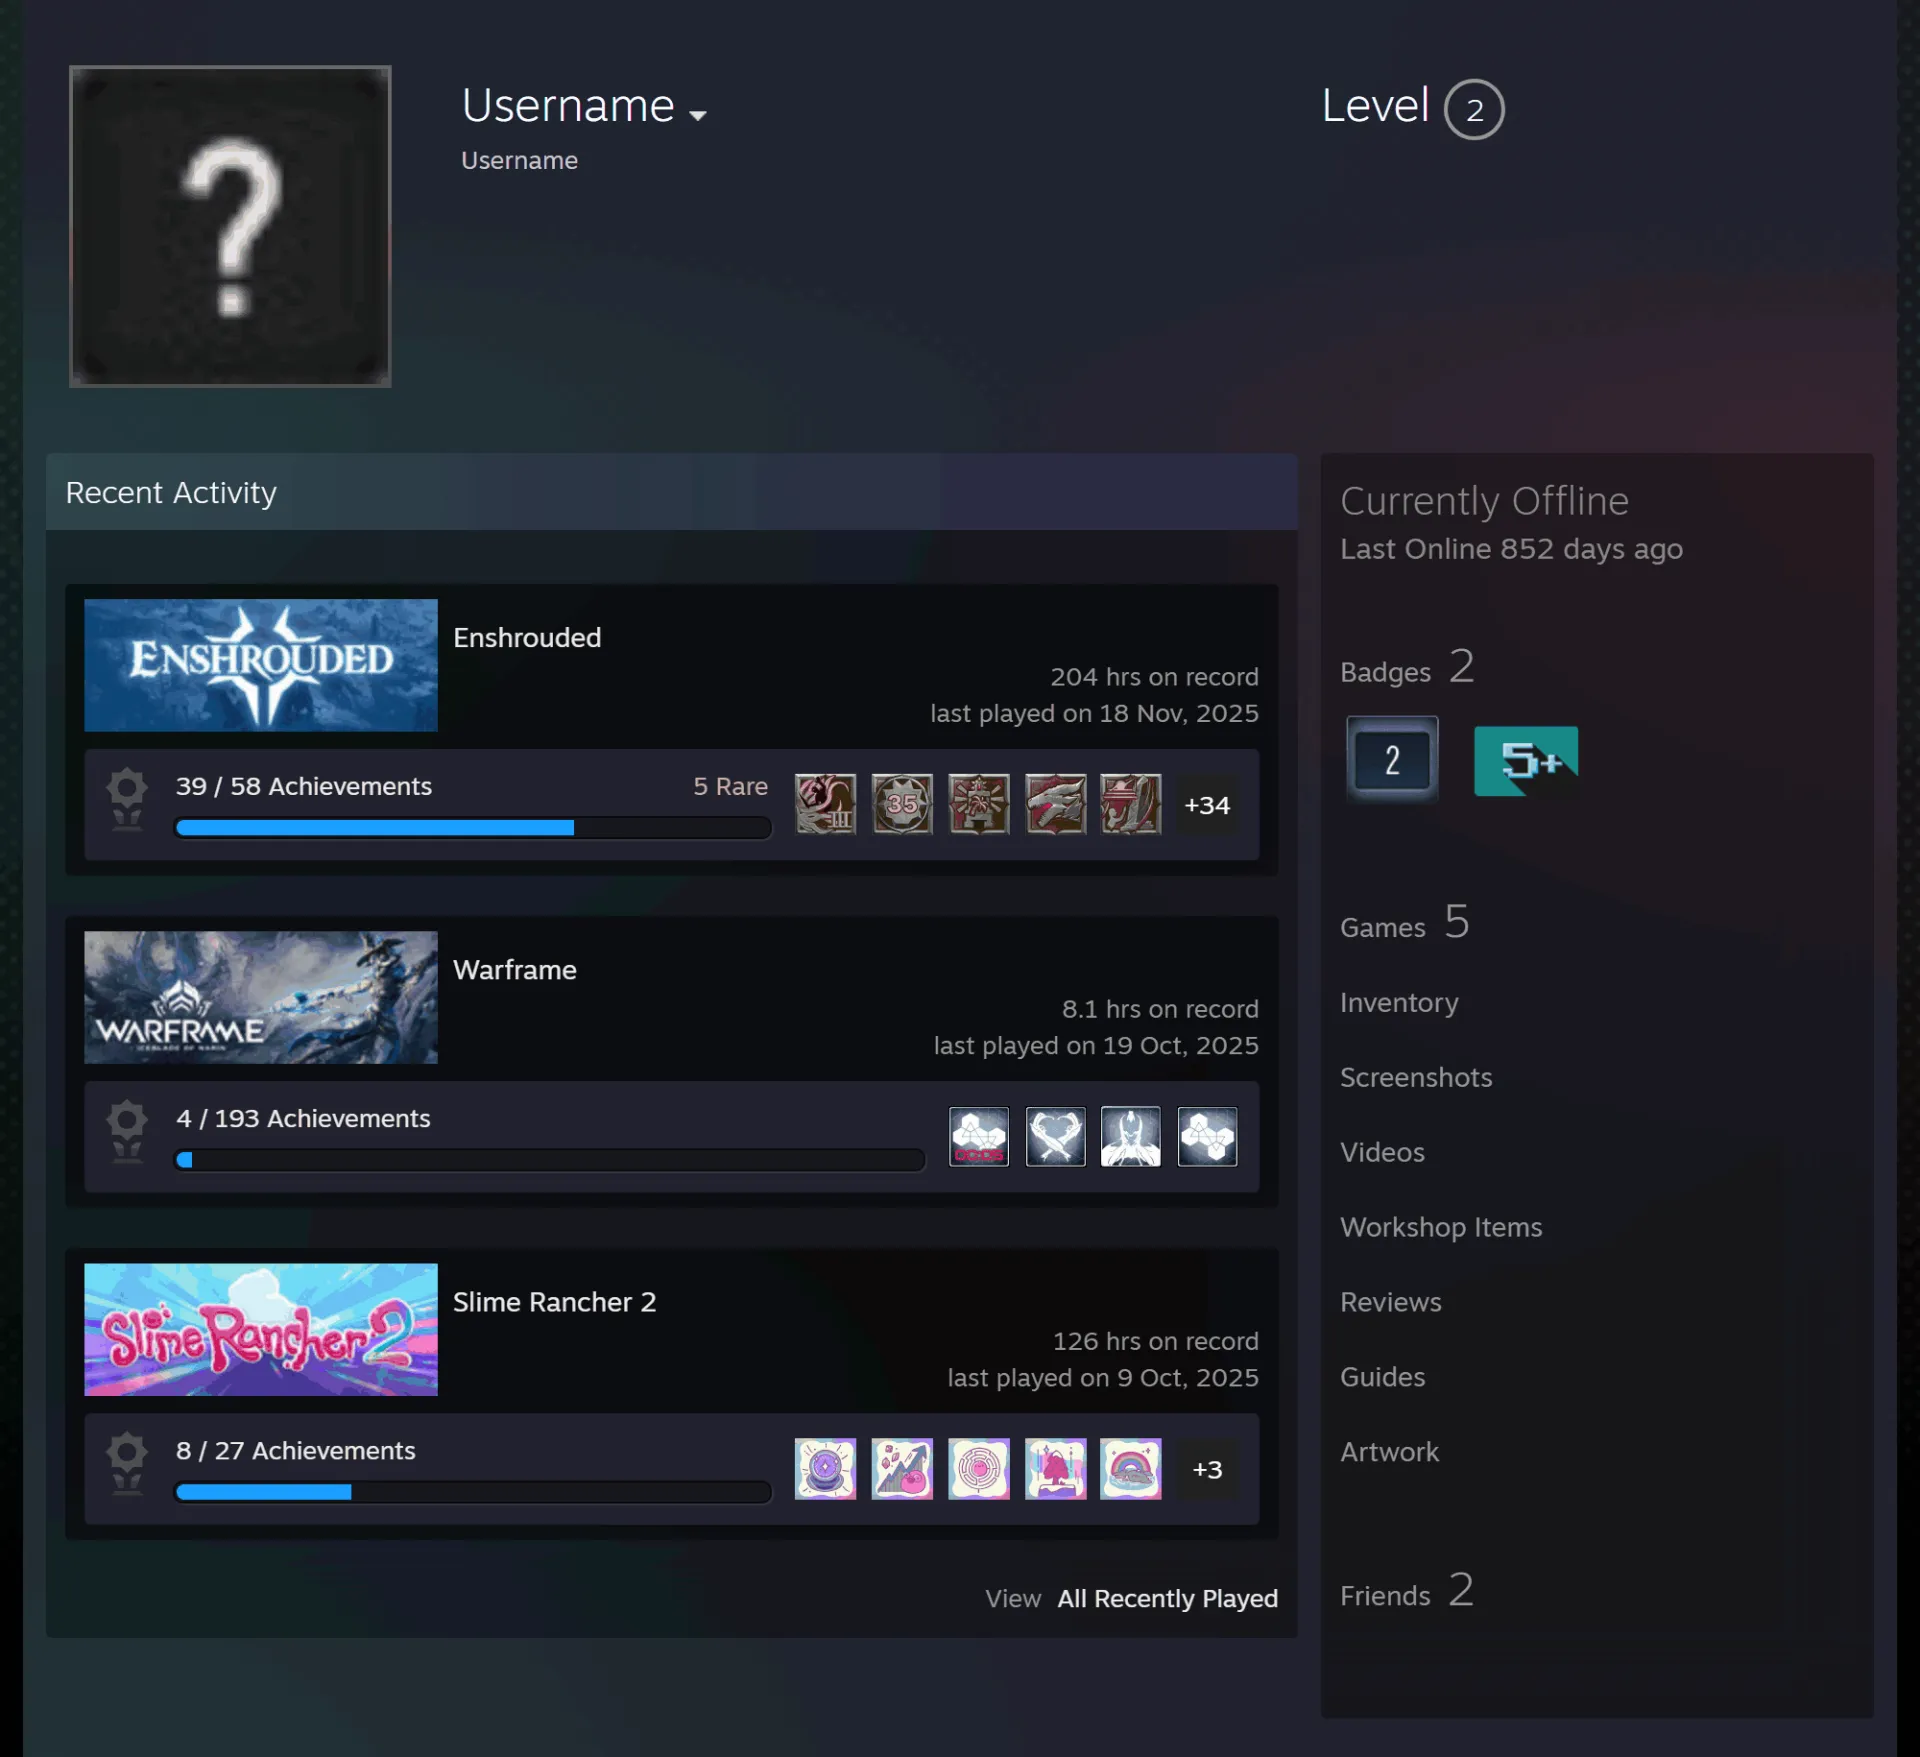Open the fifth Enshrouded achievement icon
The image size is (1920, 1757).
pos(1131,804)
